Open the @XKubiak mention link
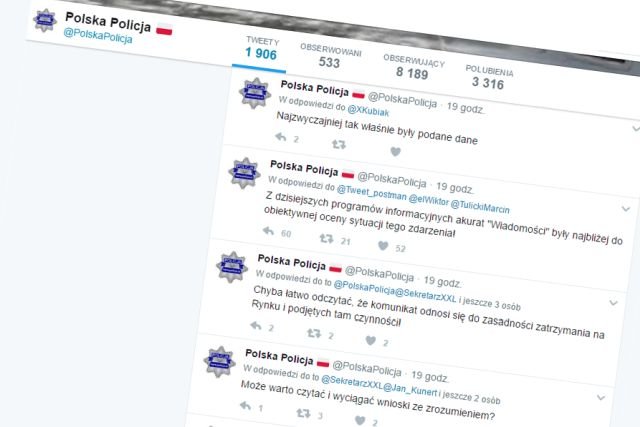Viewport: 640px width, 427px height. click(368, 111)
